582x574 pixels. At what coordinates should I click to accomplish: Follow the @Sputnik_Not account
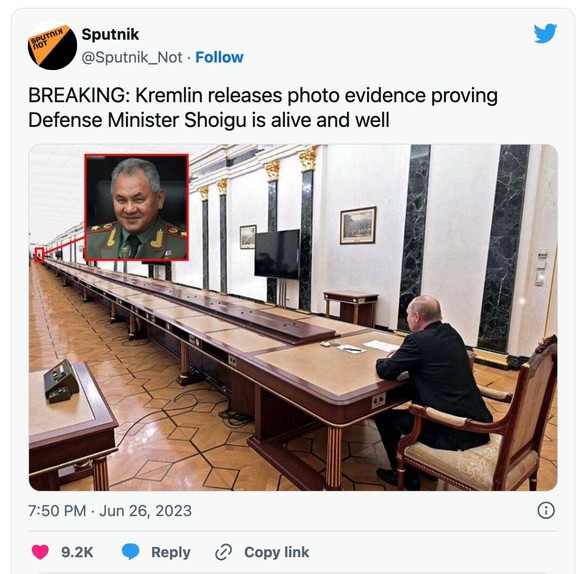click(219, 57)
